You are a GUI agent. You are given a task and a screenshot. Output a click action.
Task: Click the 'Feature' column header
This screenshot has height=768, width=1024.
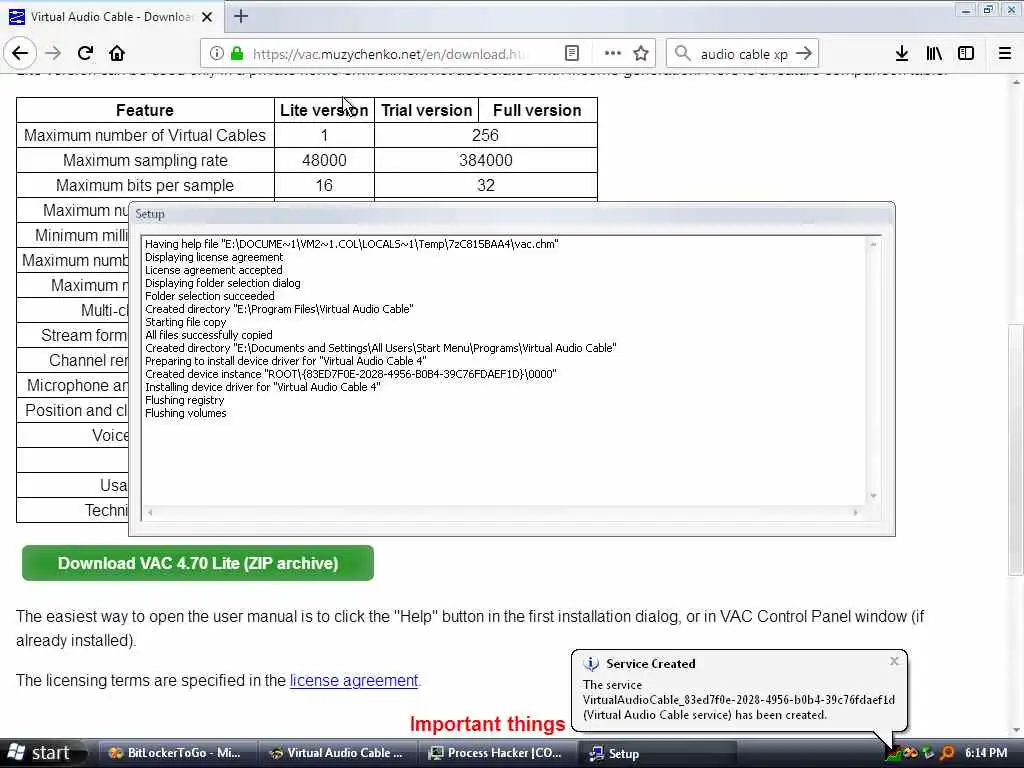tap(145, 110)
